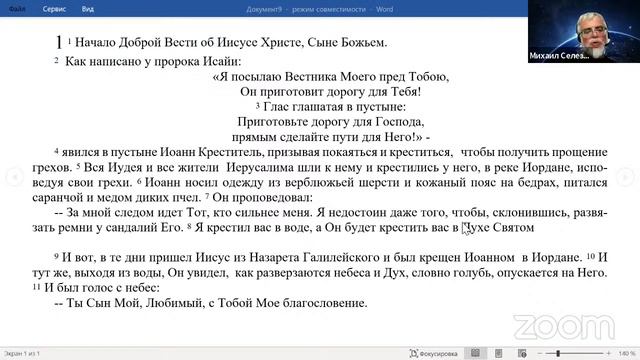Switch to Read Mode view icon

tap(475, 353)
